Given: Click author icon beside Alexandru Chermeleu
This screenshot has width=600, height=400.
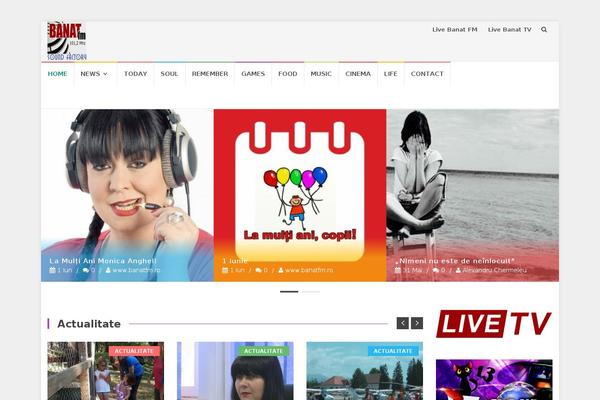Looking at the screenshot, I should coord(458,270).
